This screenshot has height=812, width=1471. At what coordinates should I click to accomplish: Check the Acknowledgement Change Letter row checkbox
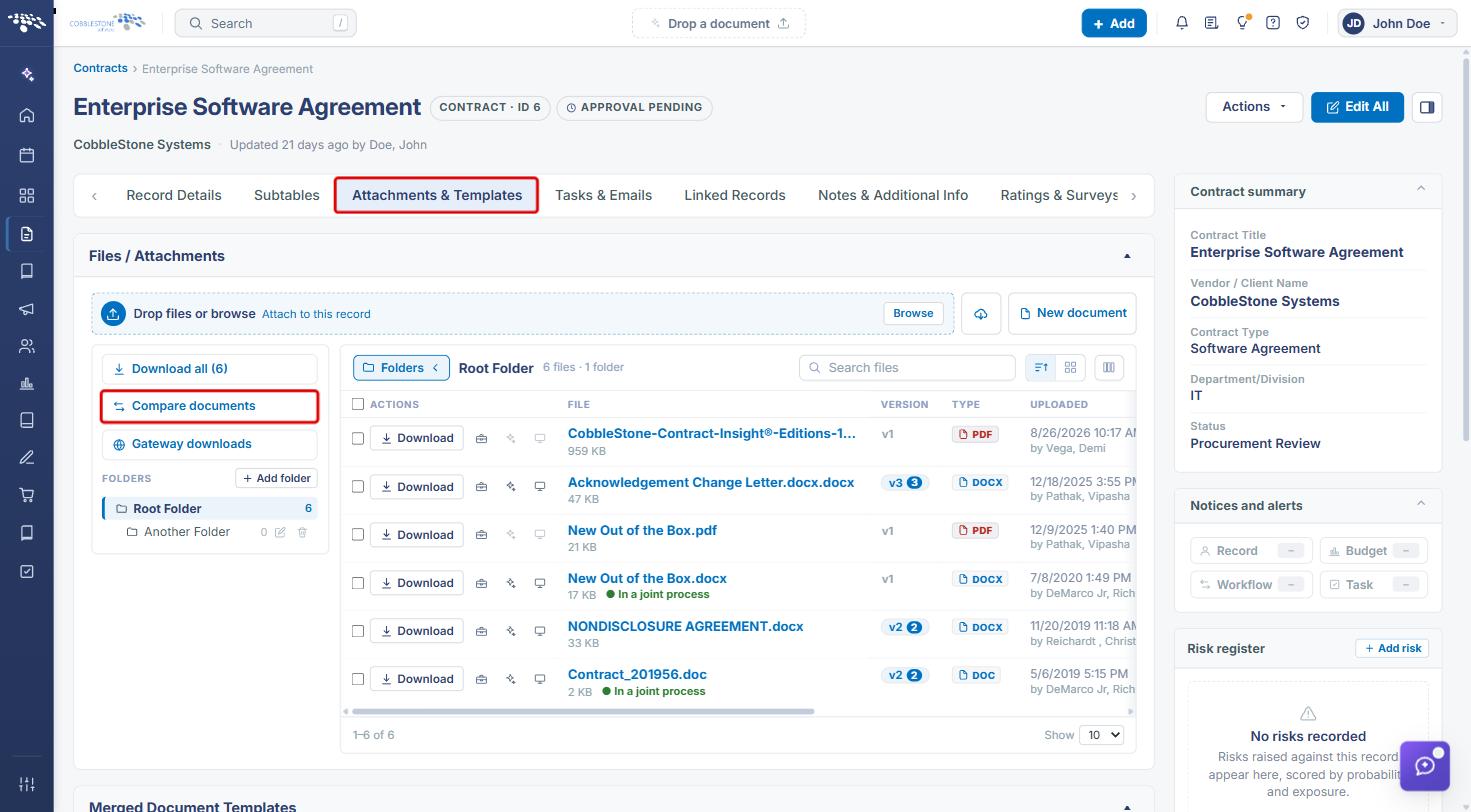(x=358, y=487)
